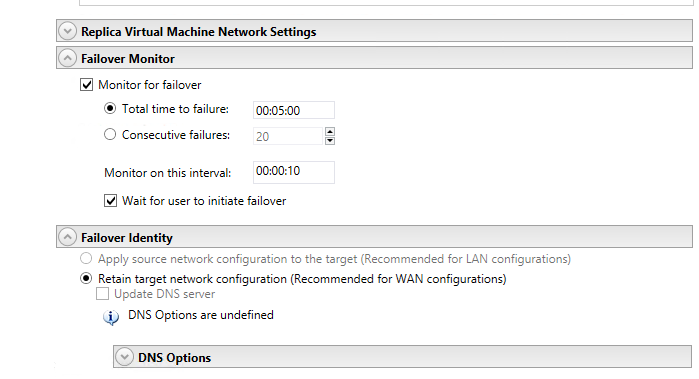
Task: Click the Monitor on this interval field
Action: click(x=294, y=172)
